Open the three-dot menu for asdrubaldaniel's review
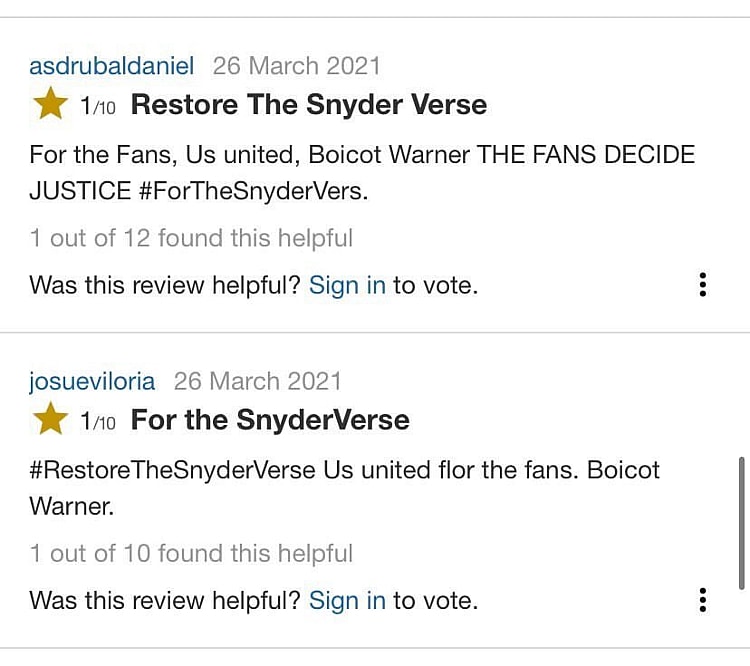The height and width of the screenshot is (666, 750). coord(703,285)
